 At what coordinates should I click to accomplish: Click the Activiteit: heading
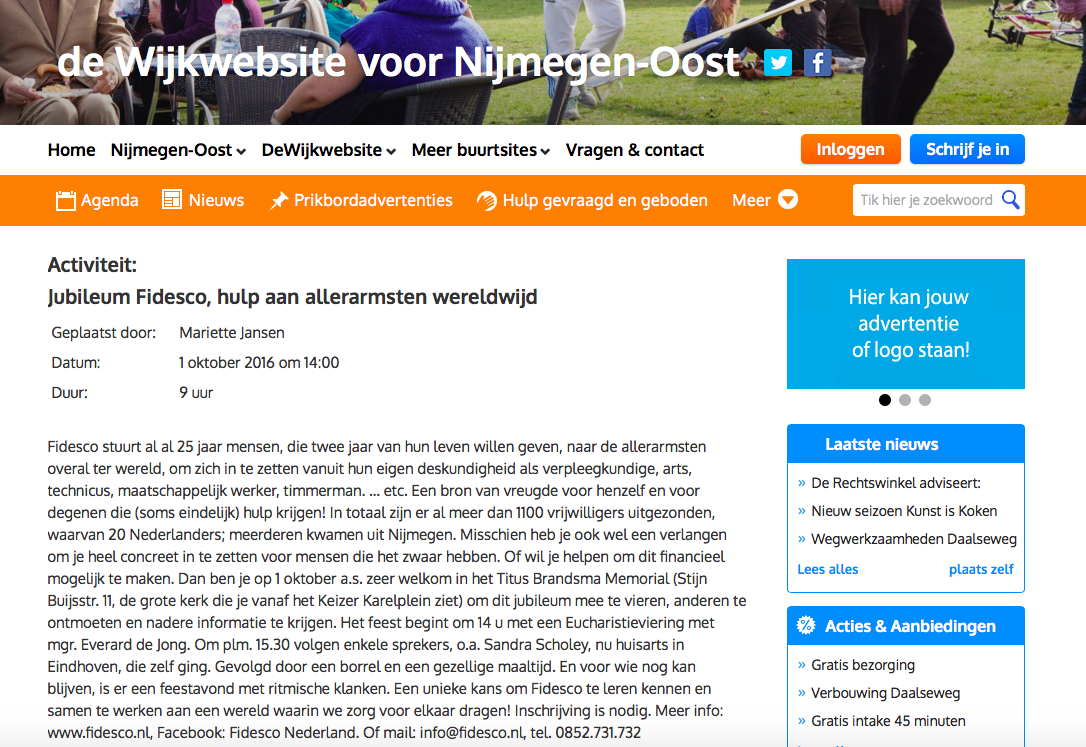[x=92, y=264]
